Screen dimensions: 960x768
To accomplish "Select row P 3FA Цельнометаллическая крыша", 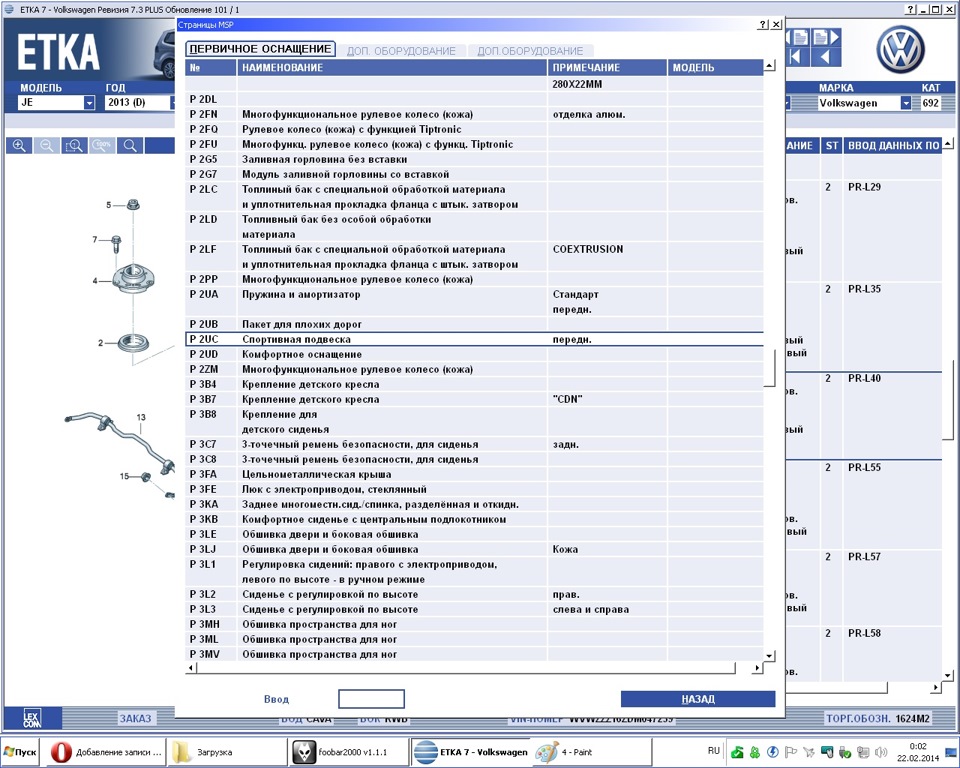I will pyautogui.click(x=474, y=474).
